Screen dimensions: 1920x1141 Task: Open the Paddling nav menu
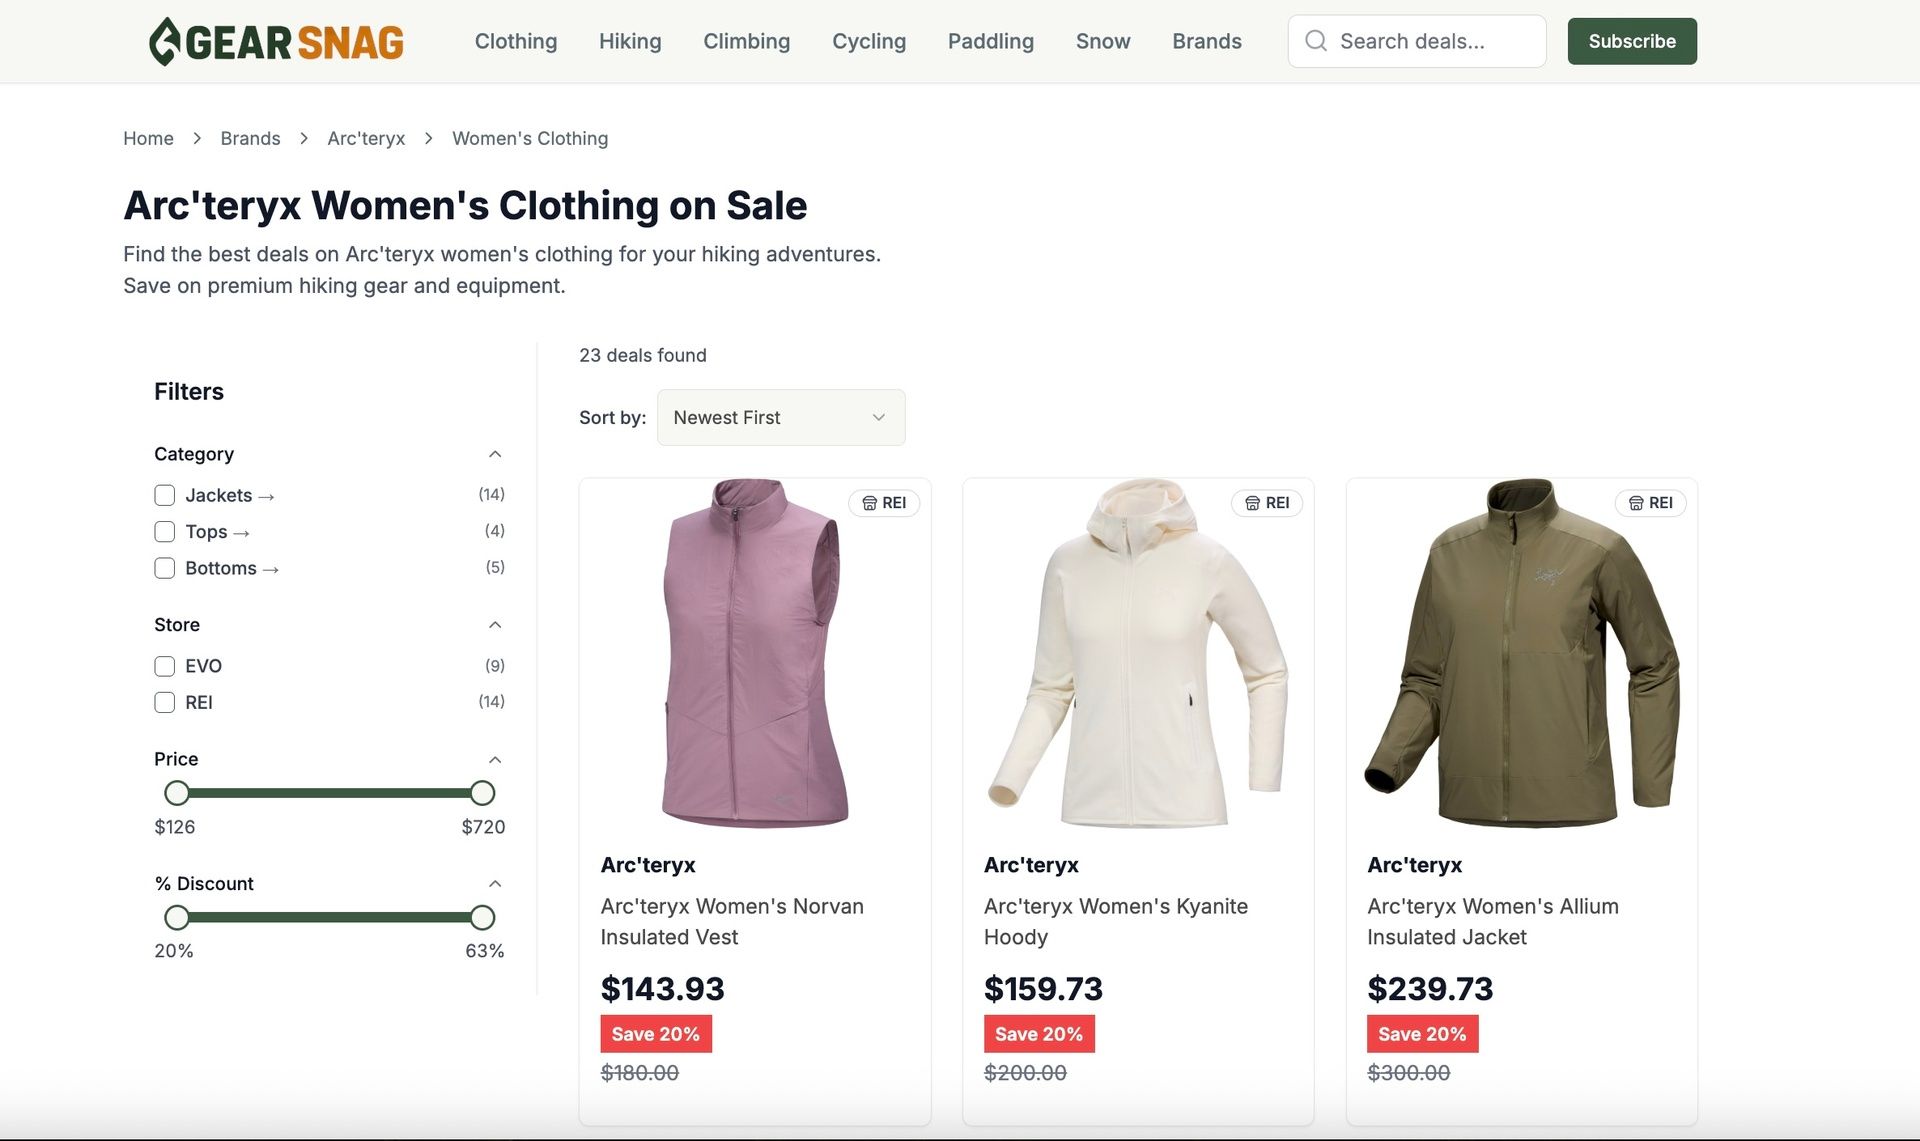(990, 41)
